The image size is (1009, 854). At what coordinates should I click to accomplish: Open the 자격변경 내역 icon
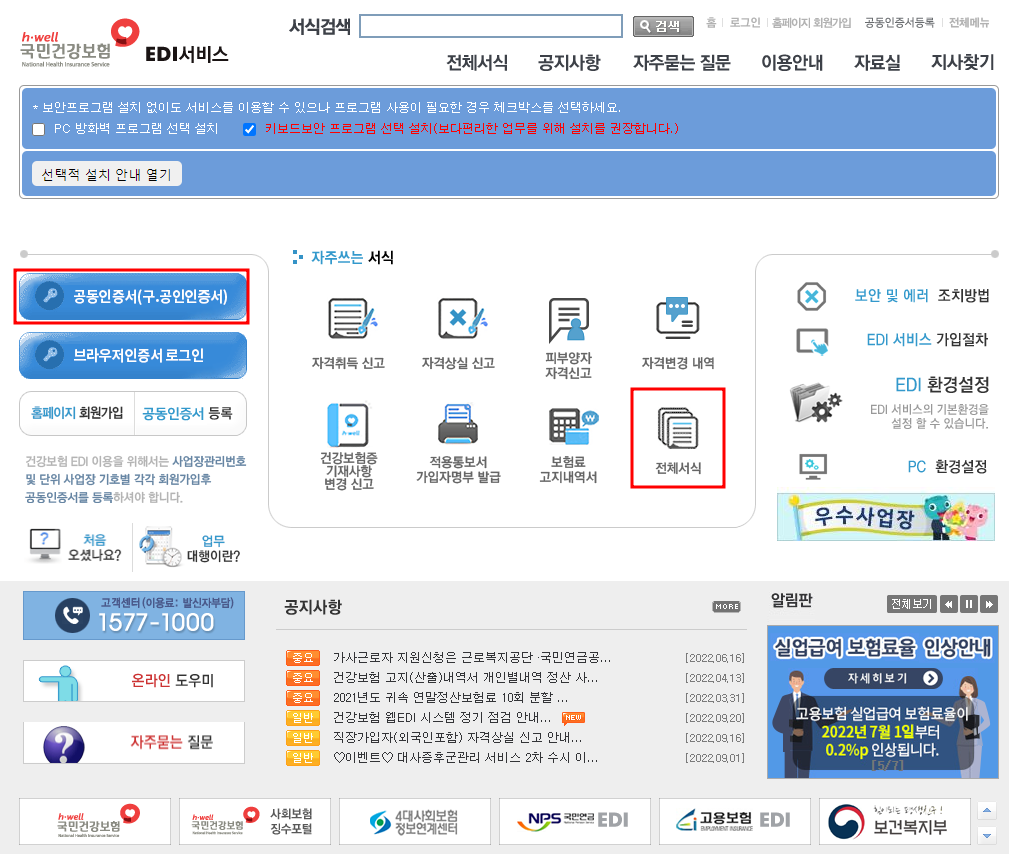(x=678, y=318)
